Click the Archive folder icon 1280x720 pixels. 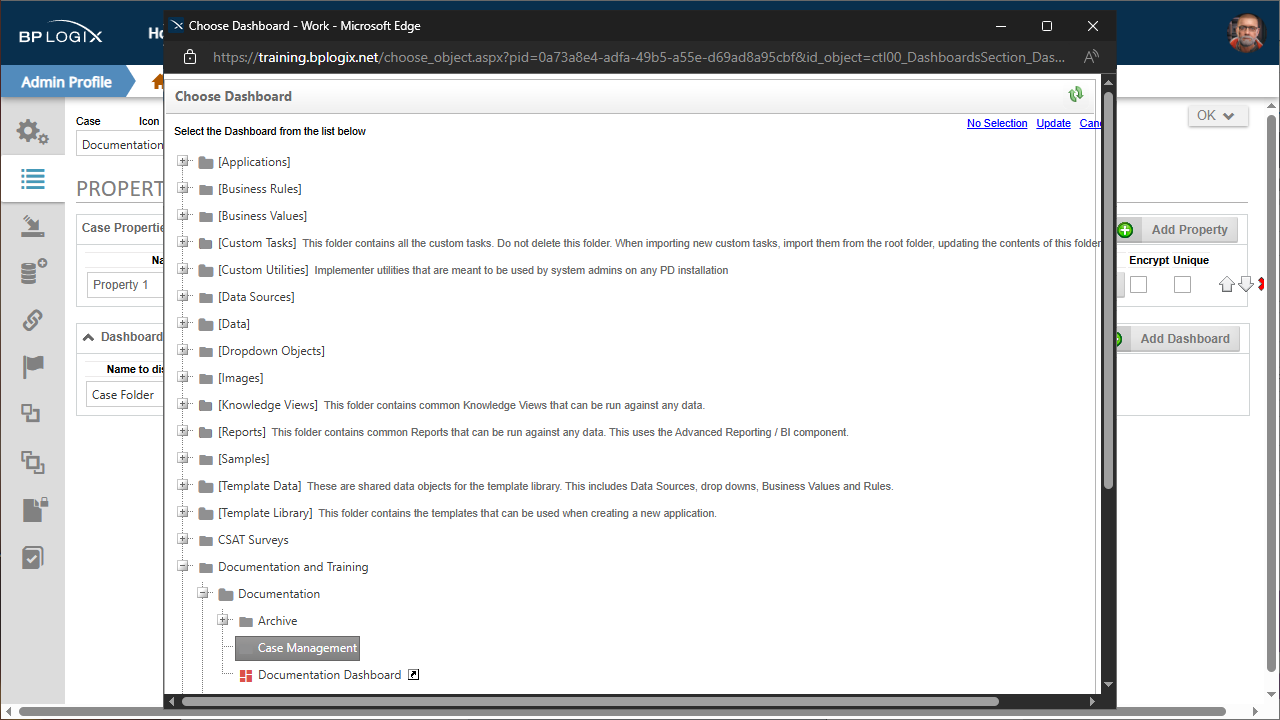pyautogui.click(x=246, y=621)
